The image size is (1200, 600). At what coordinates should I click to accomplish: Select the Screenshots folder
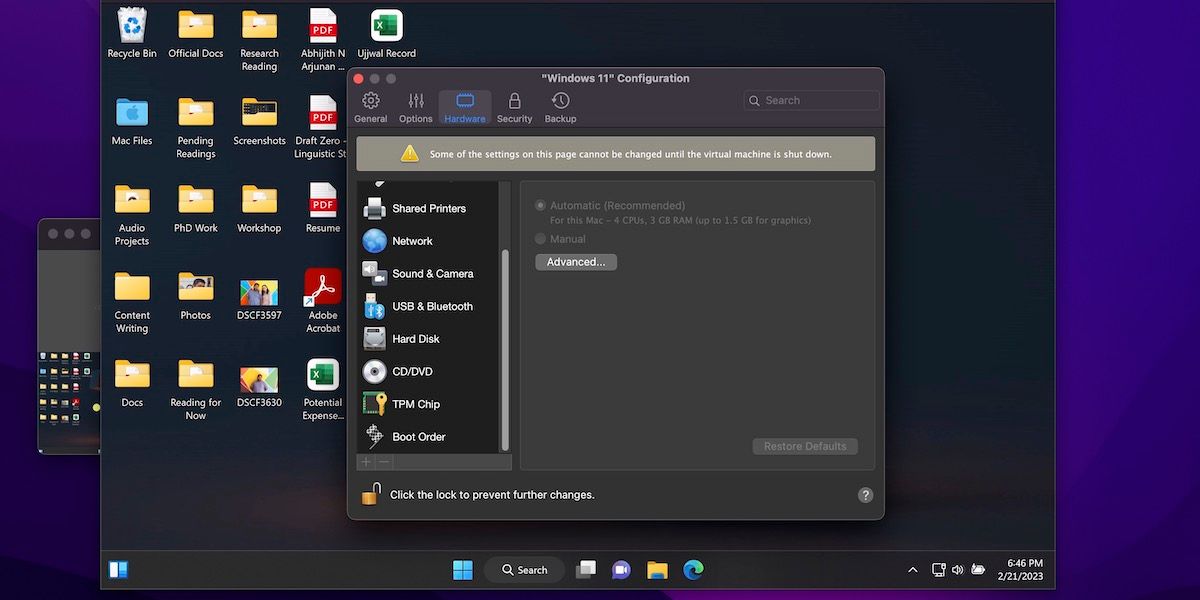click(259, 121)
